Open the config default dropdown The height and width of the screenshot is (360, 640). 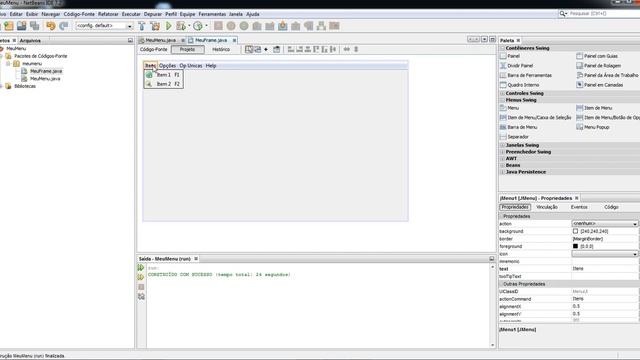coord(104,26)
